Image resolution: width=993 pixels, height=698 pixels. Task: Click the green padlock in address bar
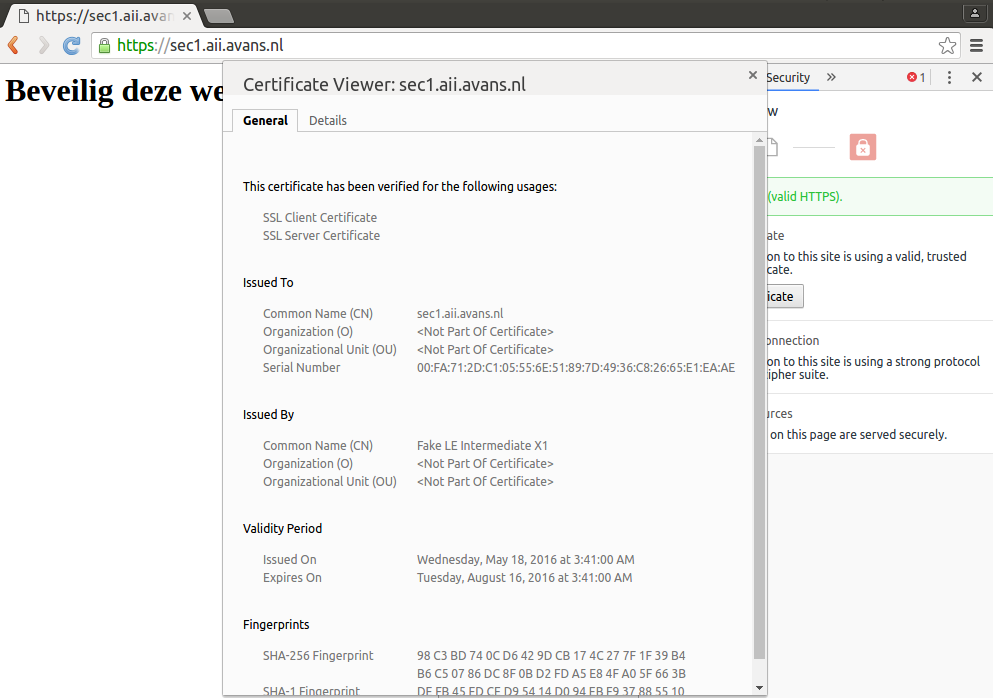[x=103, y=45]
